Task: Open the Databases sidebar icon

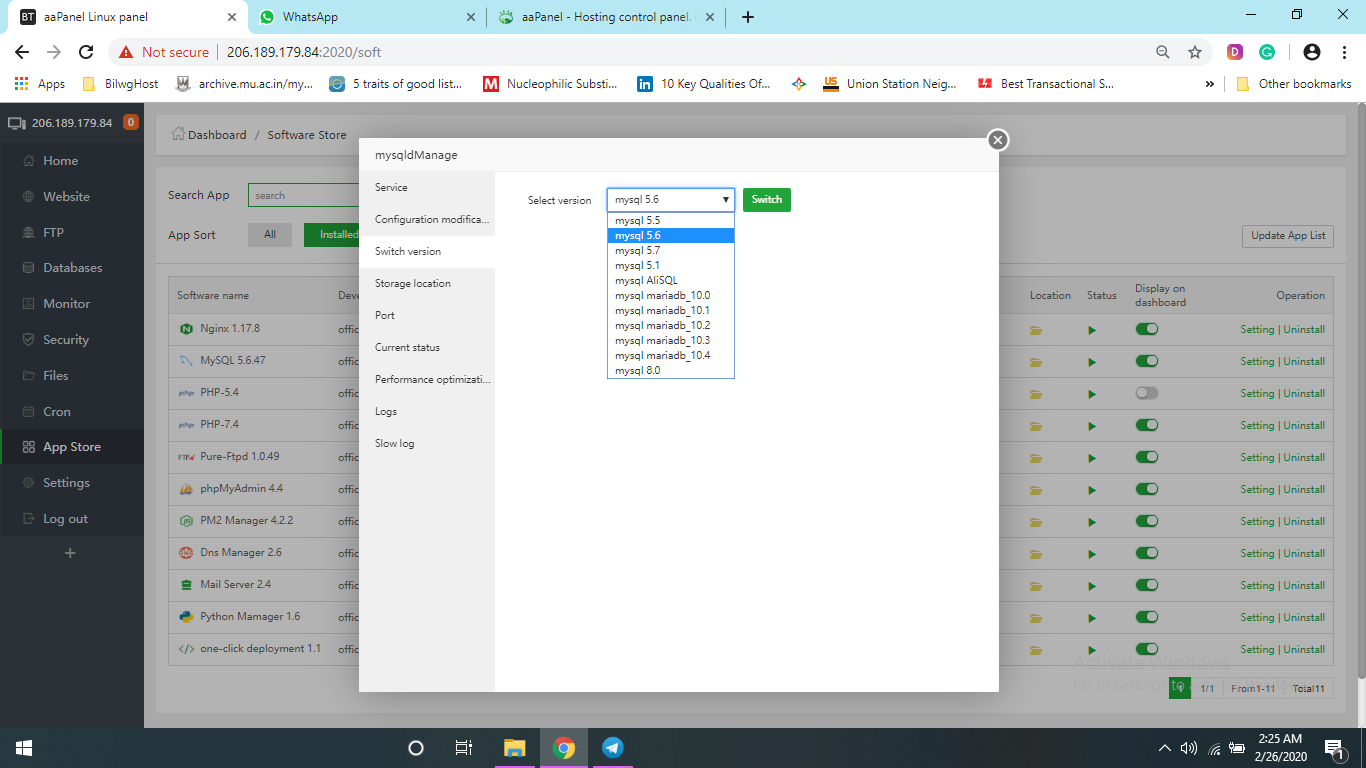Action: coord(29,268)
